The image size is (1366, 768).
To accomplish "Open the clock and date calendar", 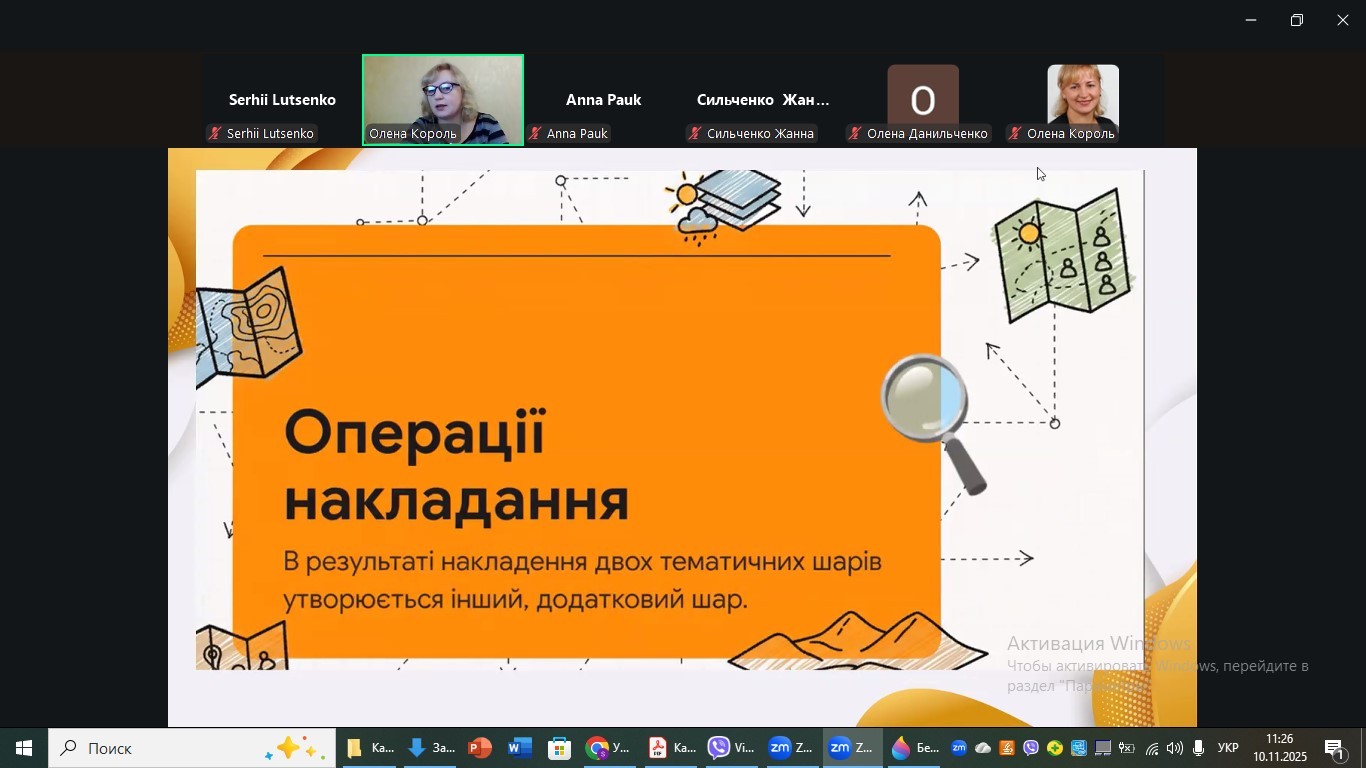I will [1279, 748].
